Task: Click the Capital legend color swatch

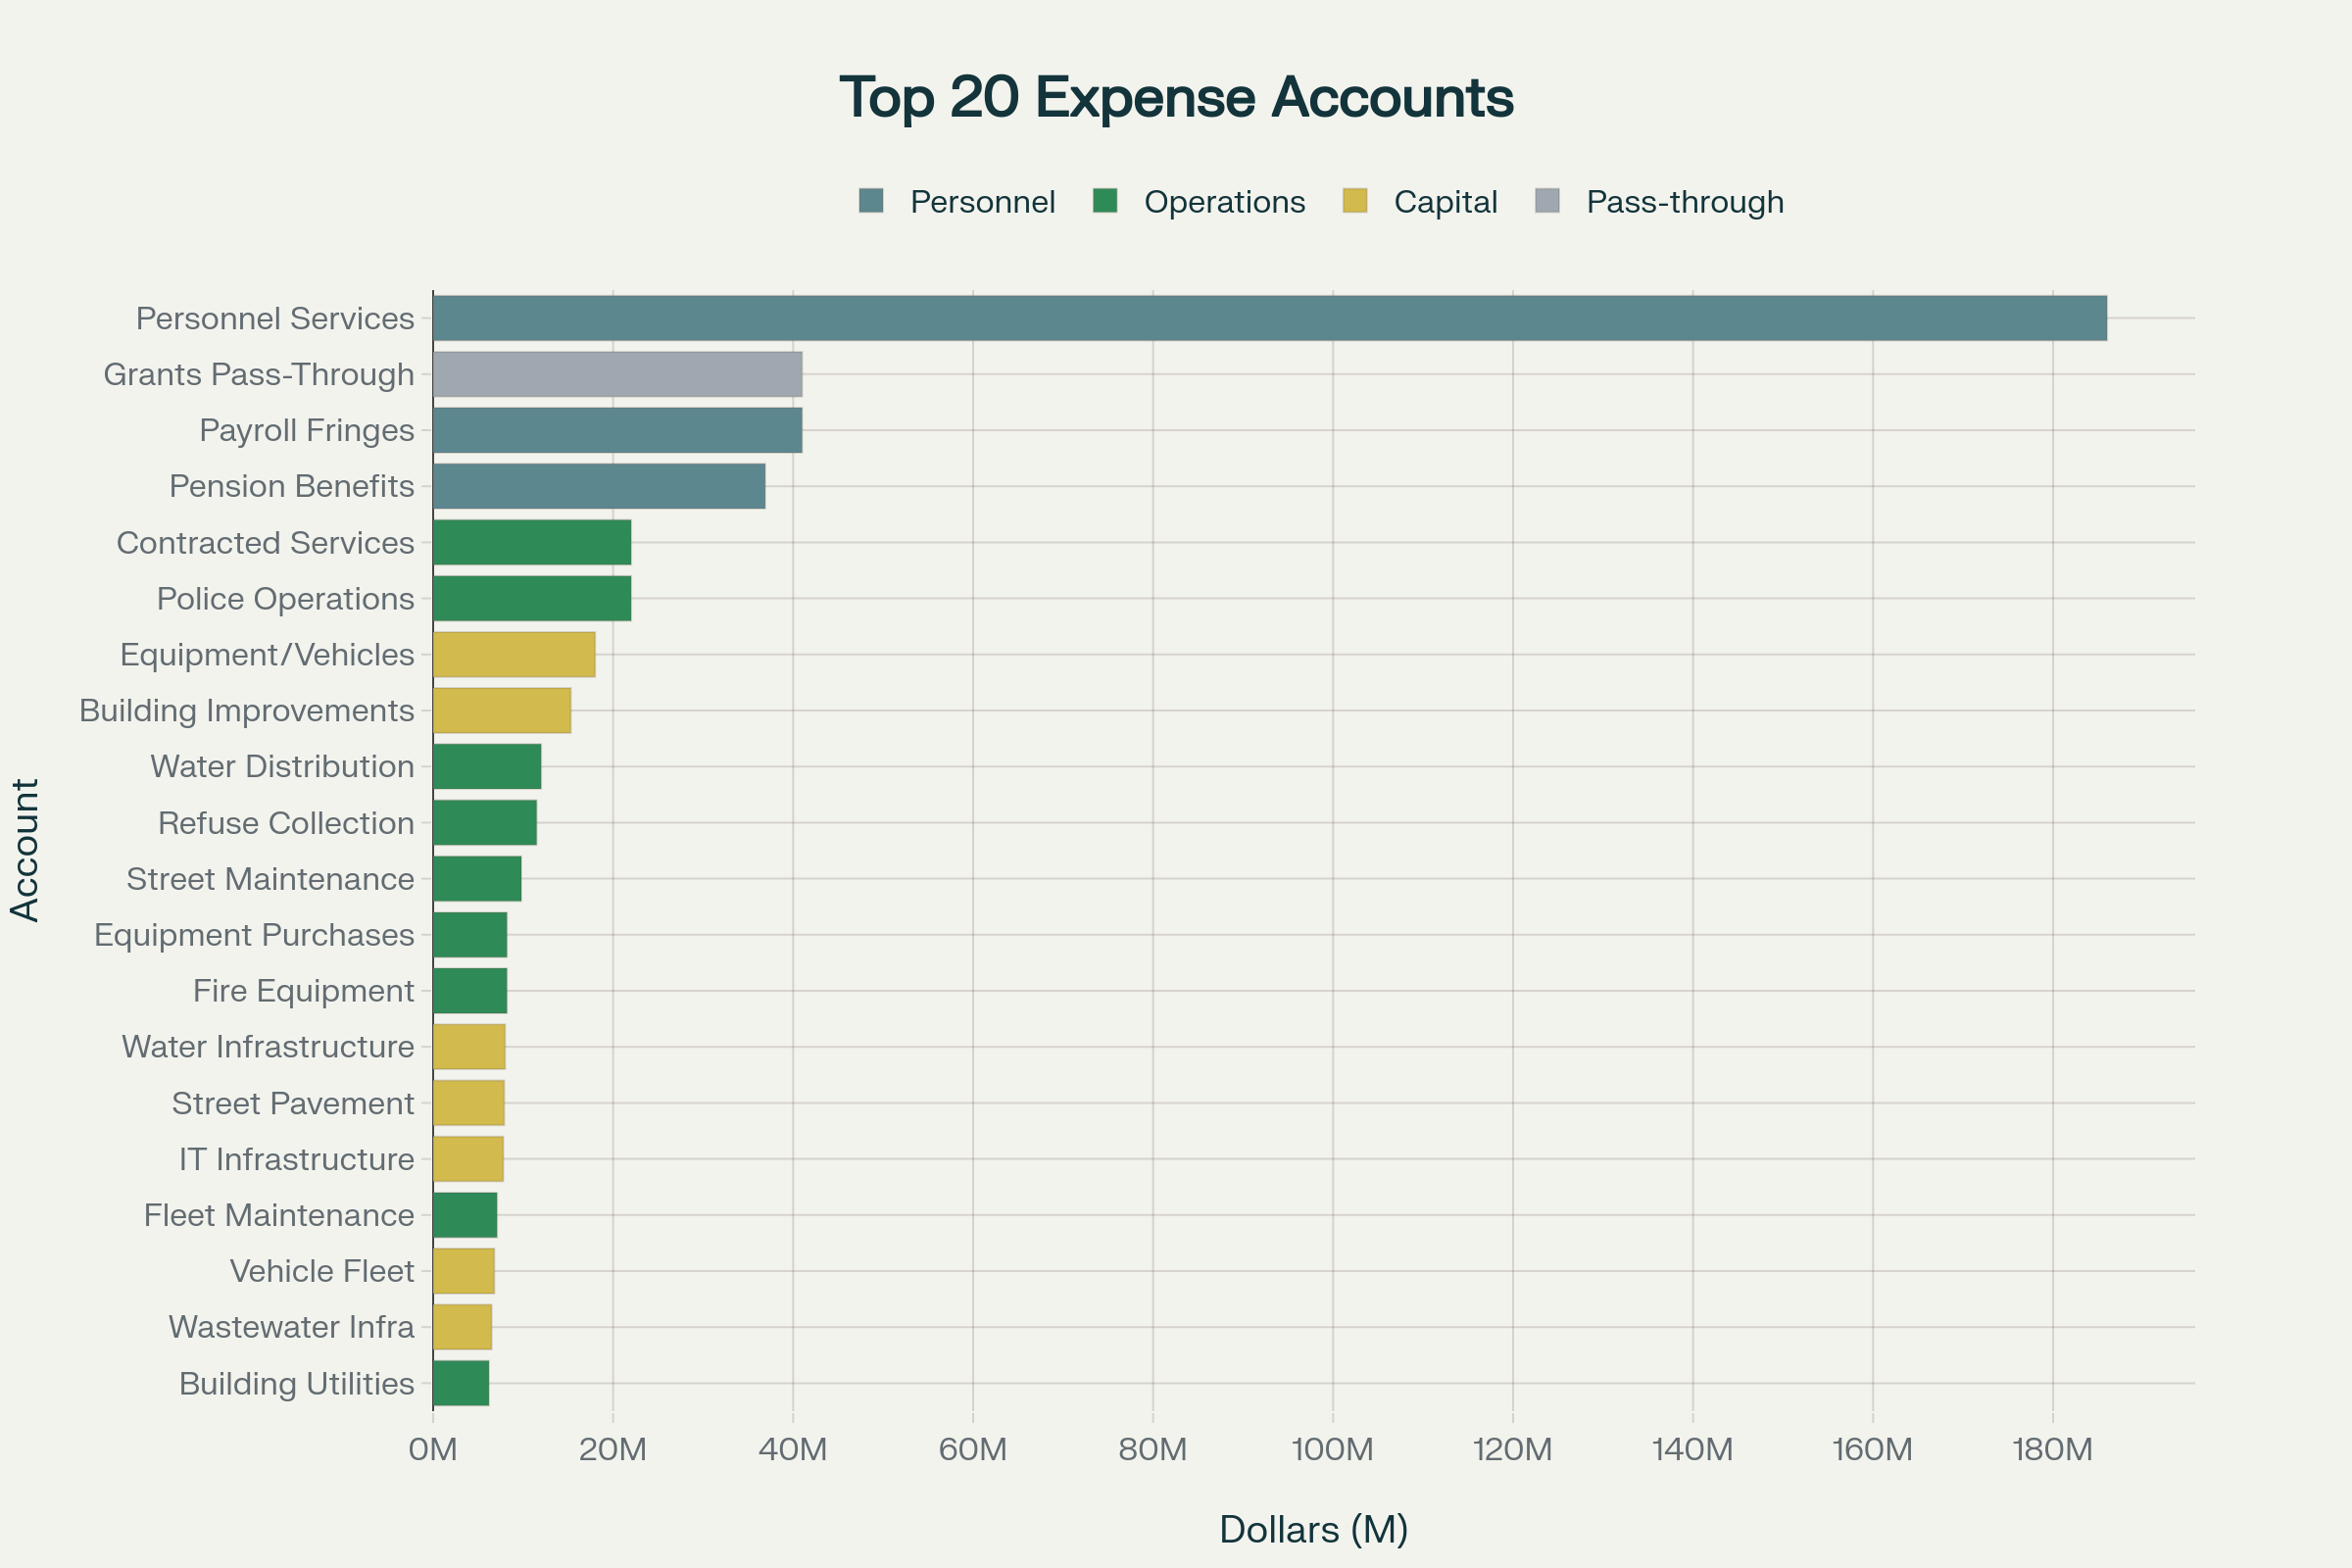Action: pos(1355,201)
